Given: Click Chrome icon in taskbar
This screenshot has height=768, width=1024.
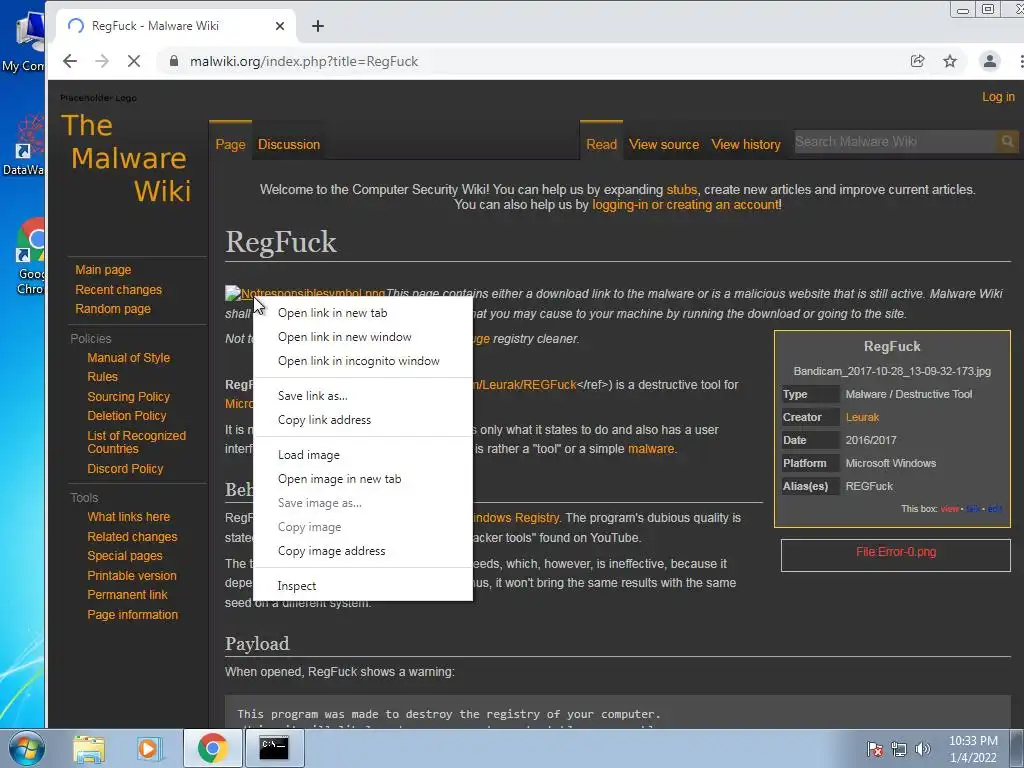Looking at the screenshot, I should coord(212,748).
